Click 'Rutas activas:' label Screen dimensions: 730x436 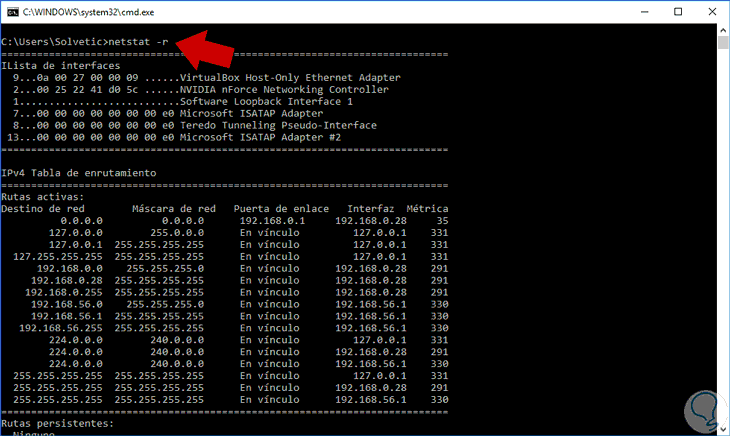(43, 197)
